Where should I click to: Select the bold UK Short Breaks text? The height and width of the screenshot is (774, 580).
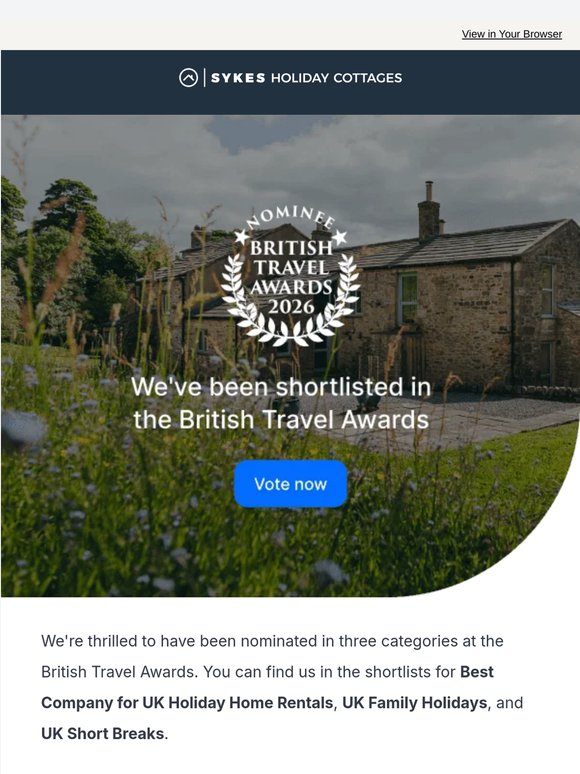[103, 734]
